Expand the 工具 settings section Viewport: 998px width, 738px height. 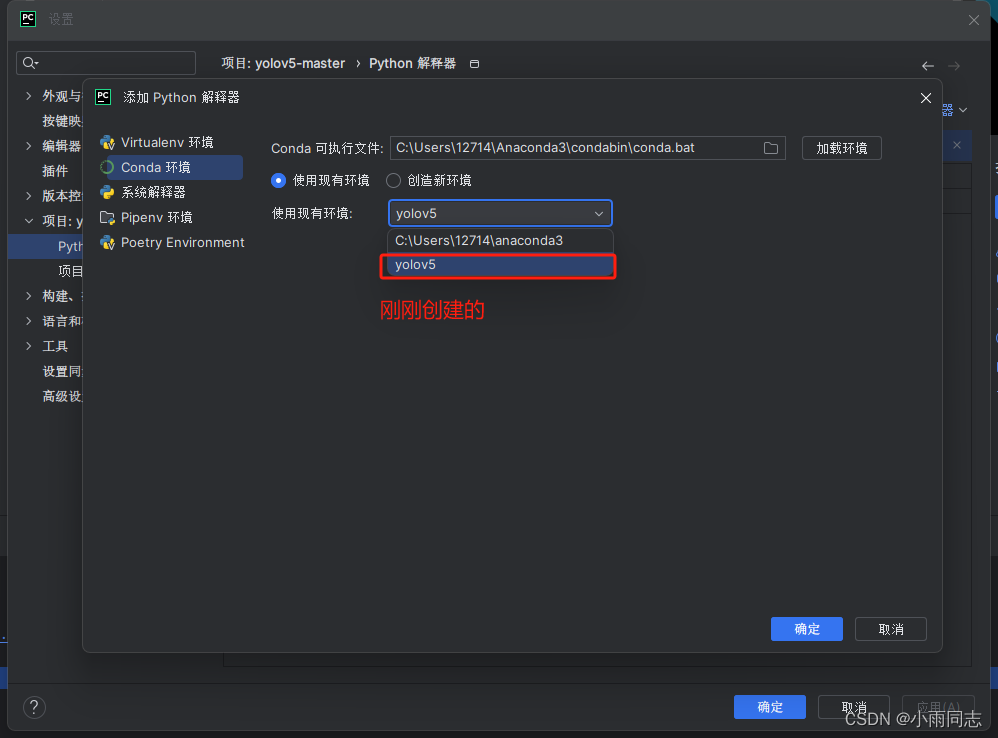pyautogui.click(x=30, y=346)
